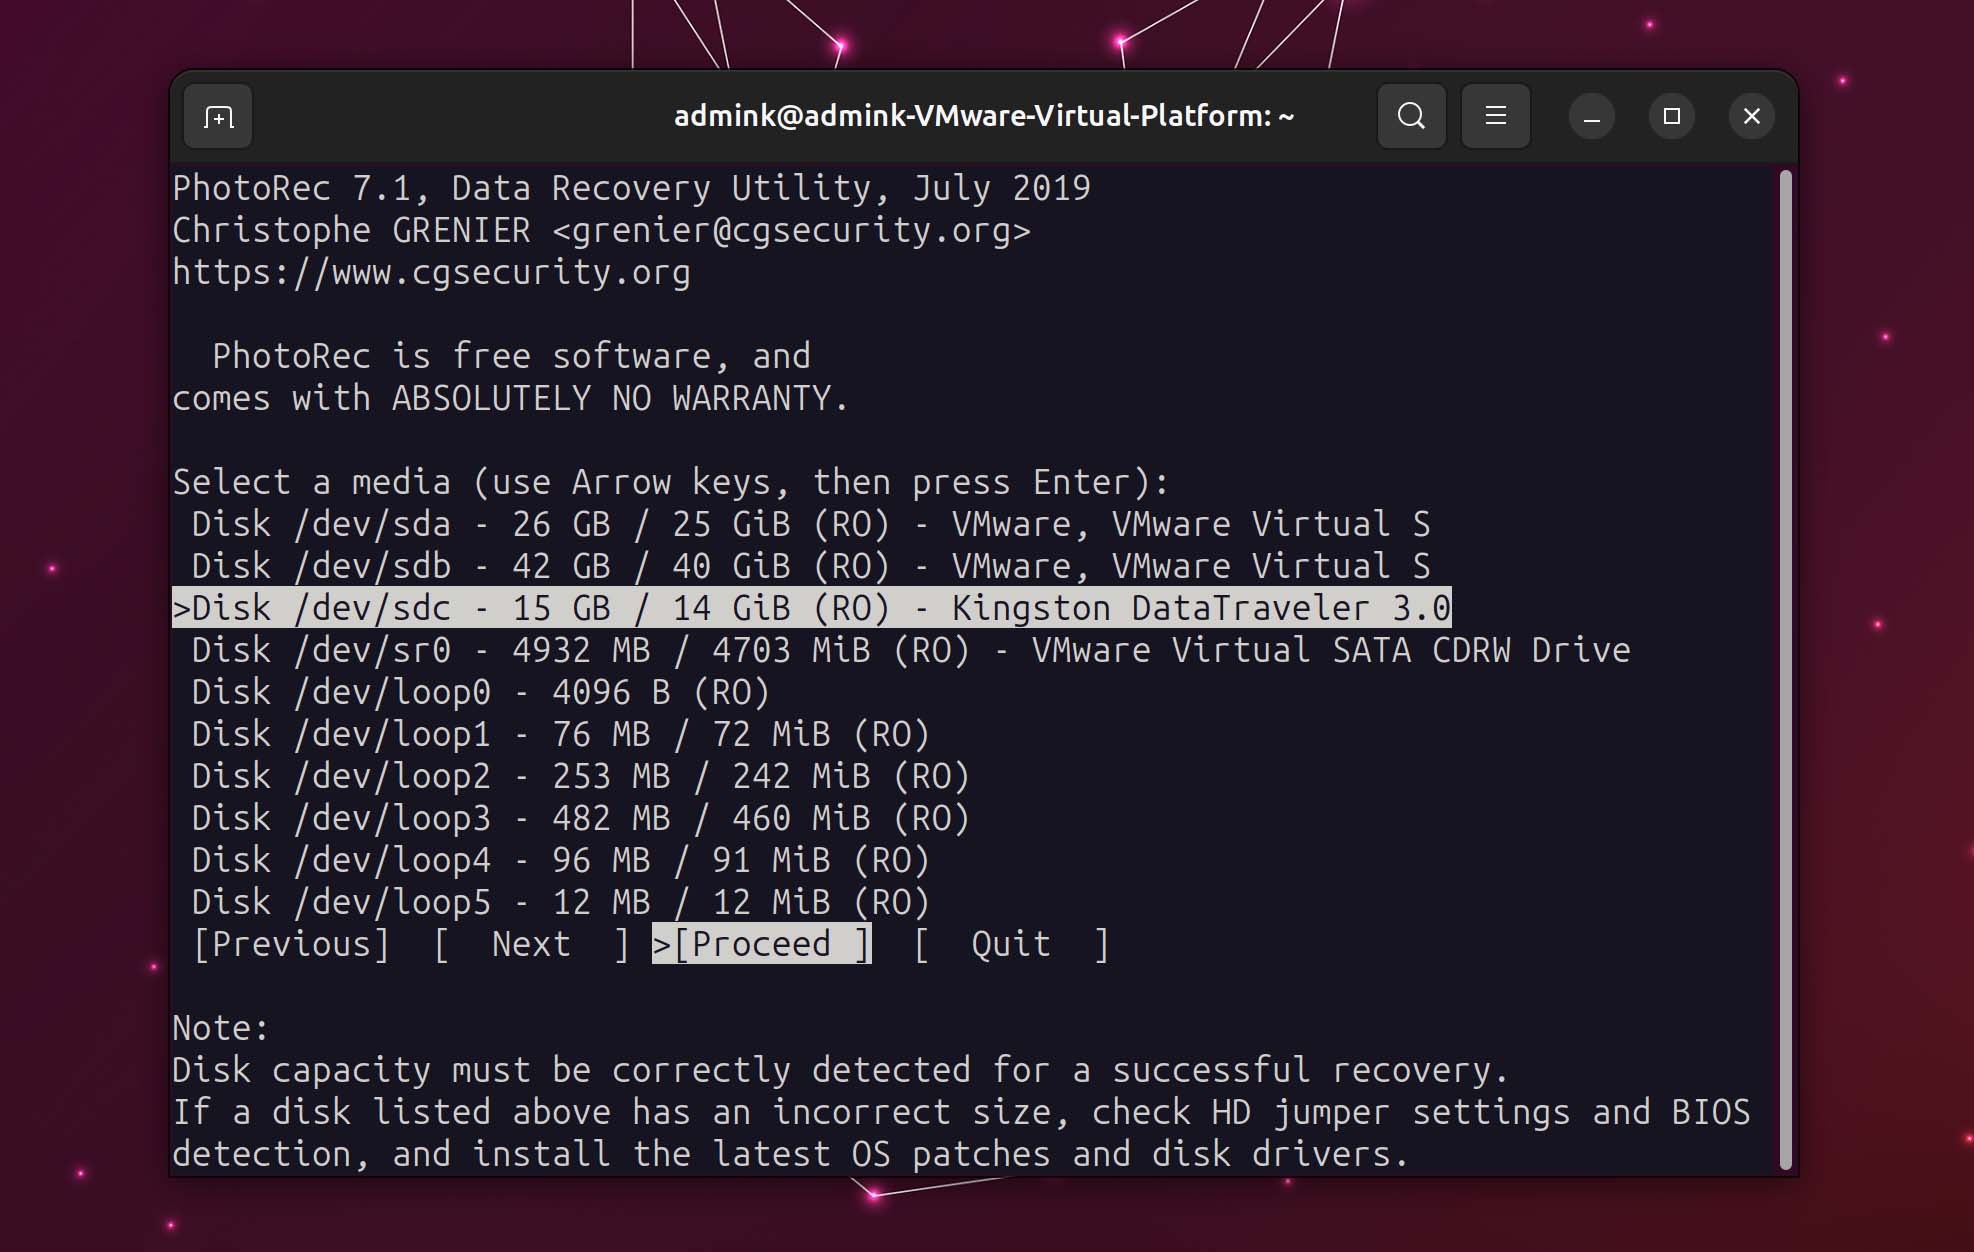
Task: Select the Kingston DataTraveler /dev/sdc disk
Action: (x=811, y=608)
